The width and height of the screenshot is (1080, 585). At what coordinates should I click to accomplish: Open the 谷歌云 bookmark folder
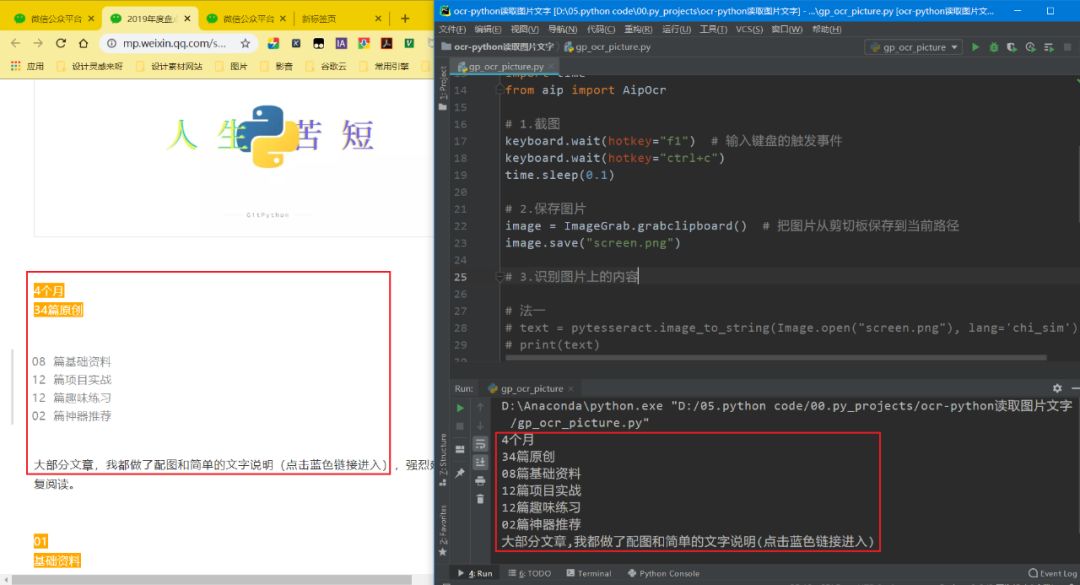(x=341, y=66)
